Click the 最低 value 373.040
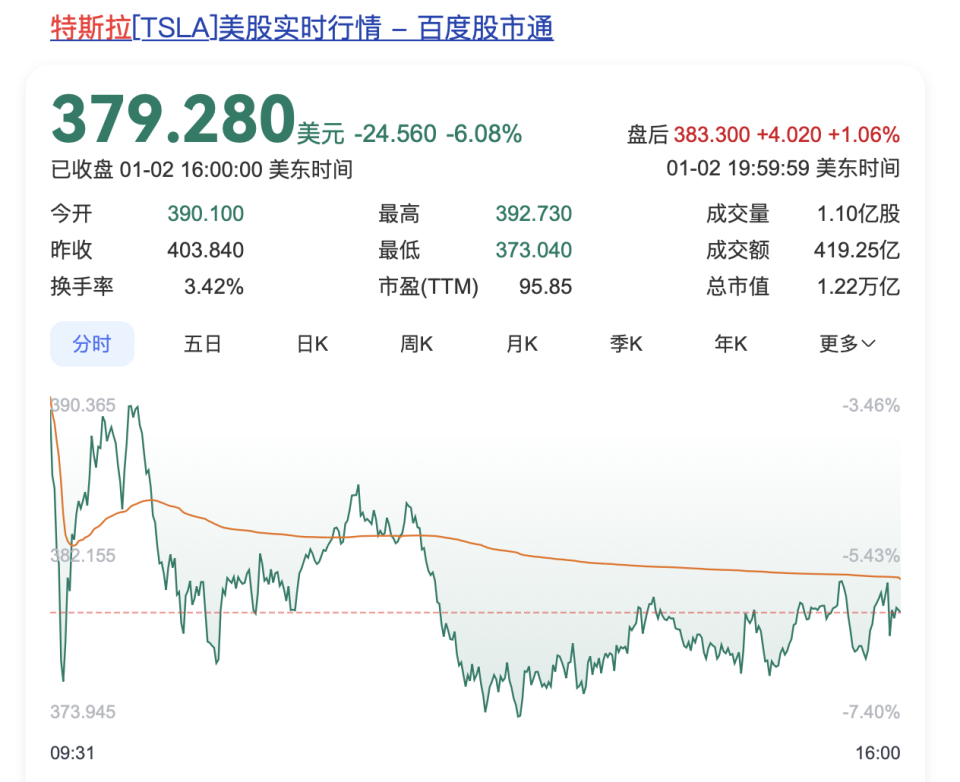Screen dimensions: 960x782 (x=534, y=250)
